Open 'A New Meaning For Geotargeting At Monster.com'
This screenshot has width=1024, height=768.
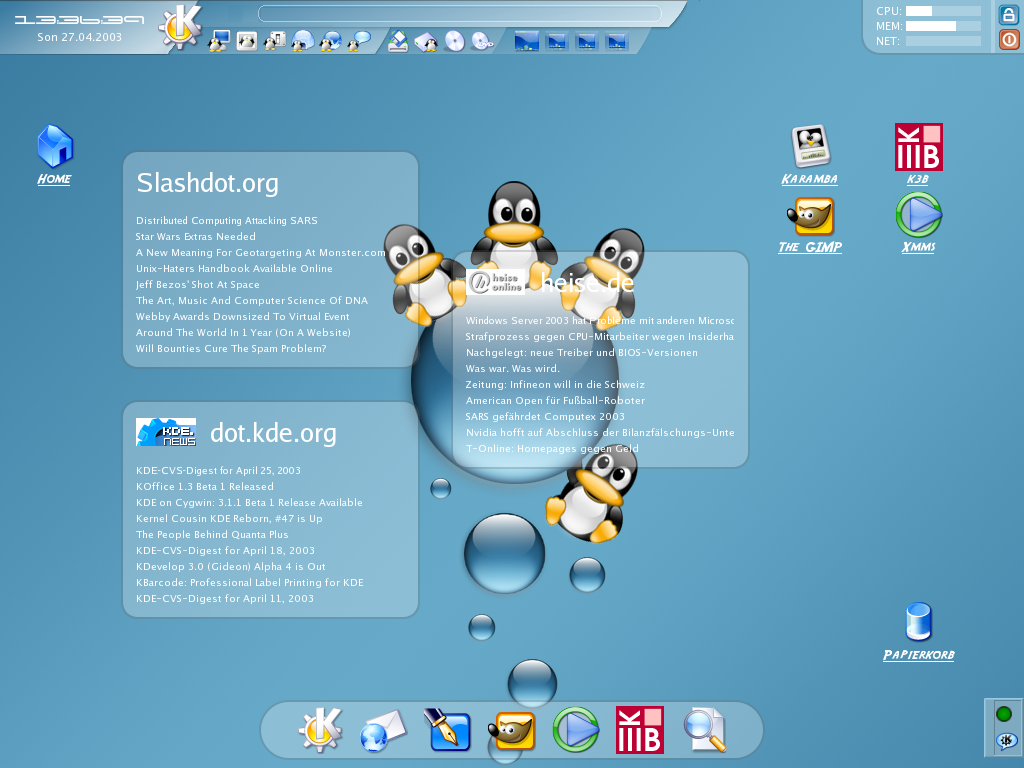261,253
